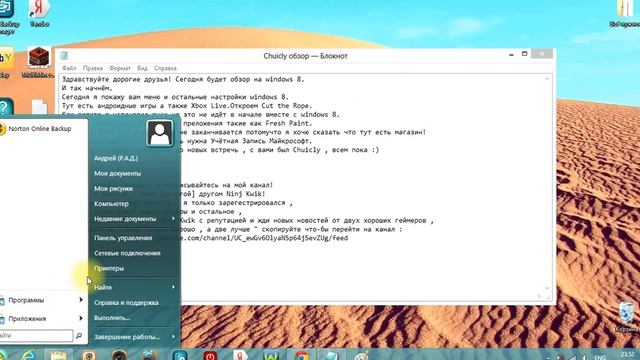Expand the Недавние документы submenu arrow
Viewport: 640px width, 360px height.
[173, 219]
